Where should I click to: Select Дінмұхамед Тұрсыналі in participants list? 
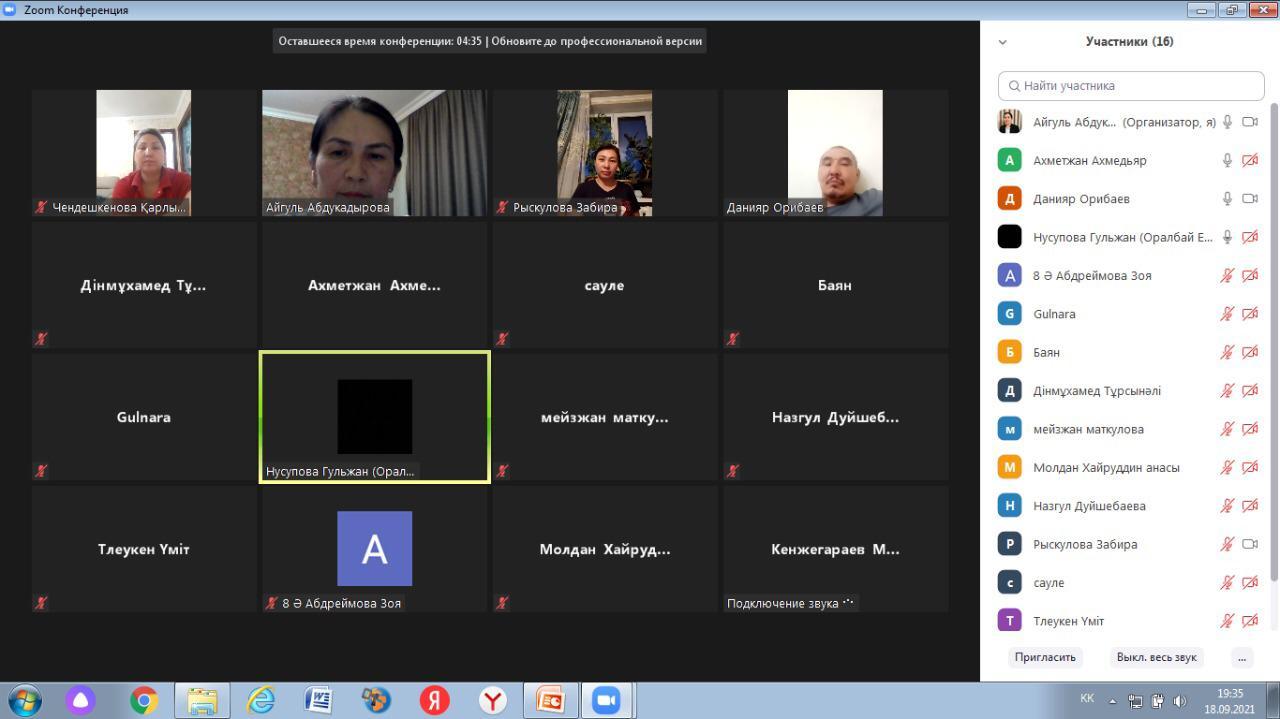[x=1096, y=391]
